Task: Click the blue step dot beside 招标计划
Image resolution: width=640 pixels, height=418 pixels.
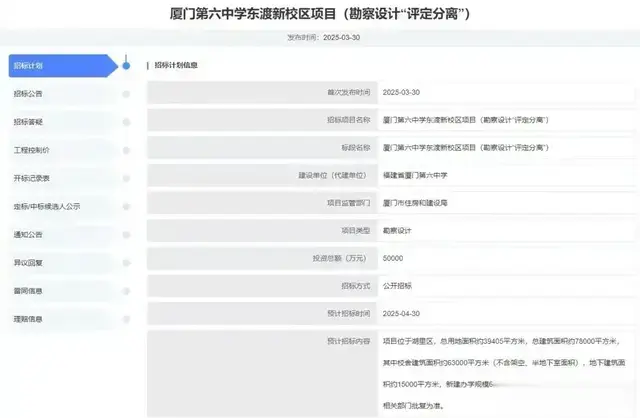Action: click(126, 65)
